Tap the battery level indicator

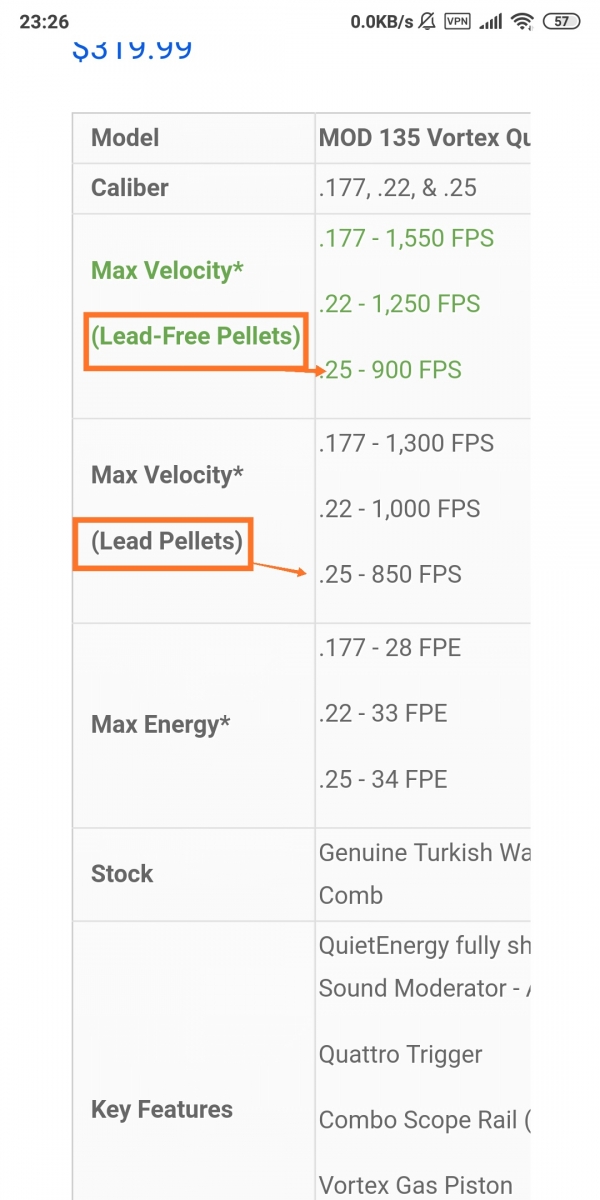562,21
